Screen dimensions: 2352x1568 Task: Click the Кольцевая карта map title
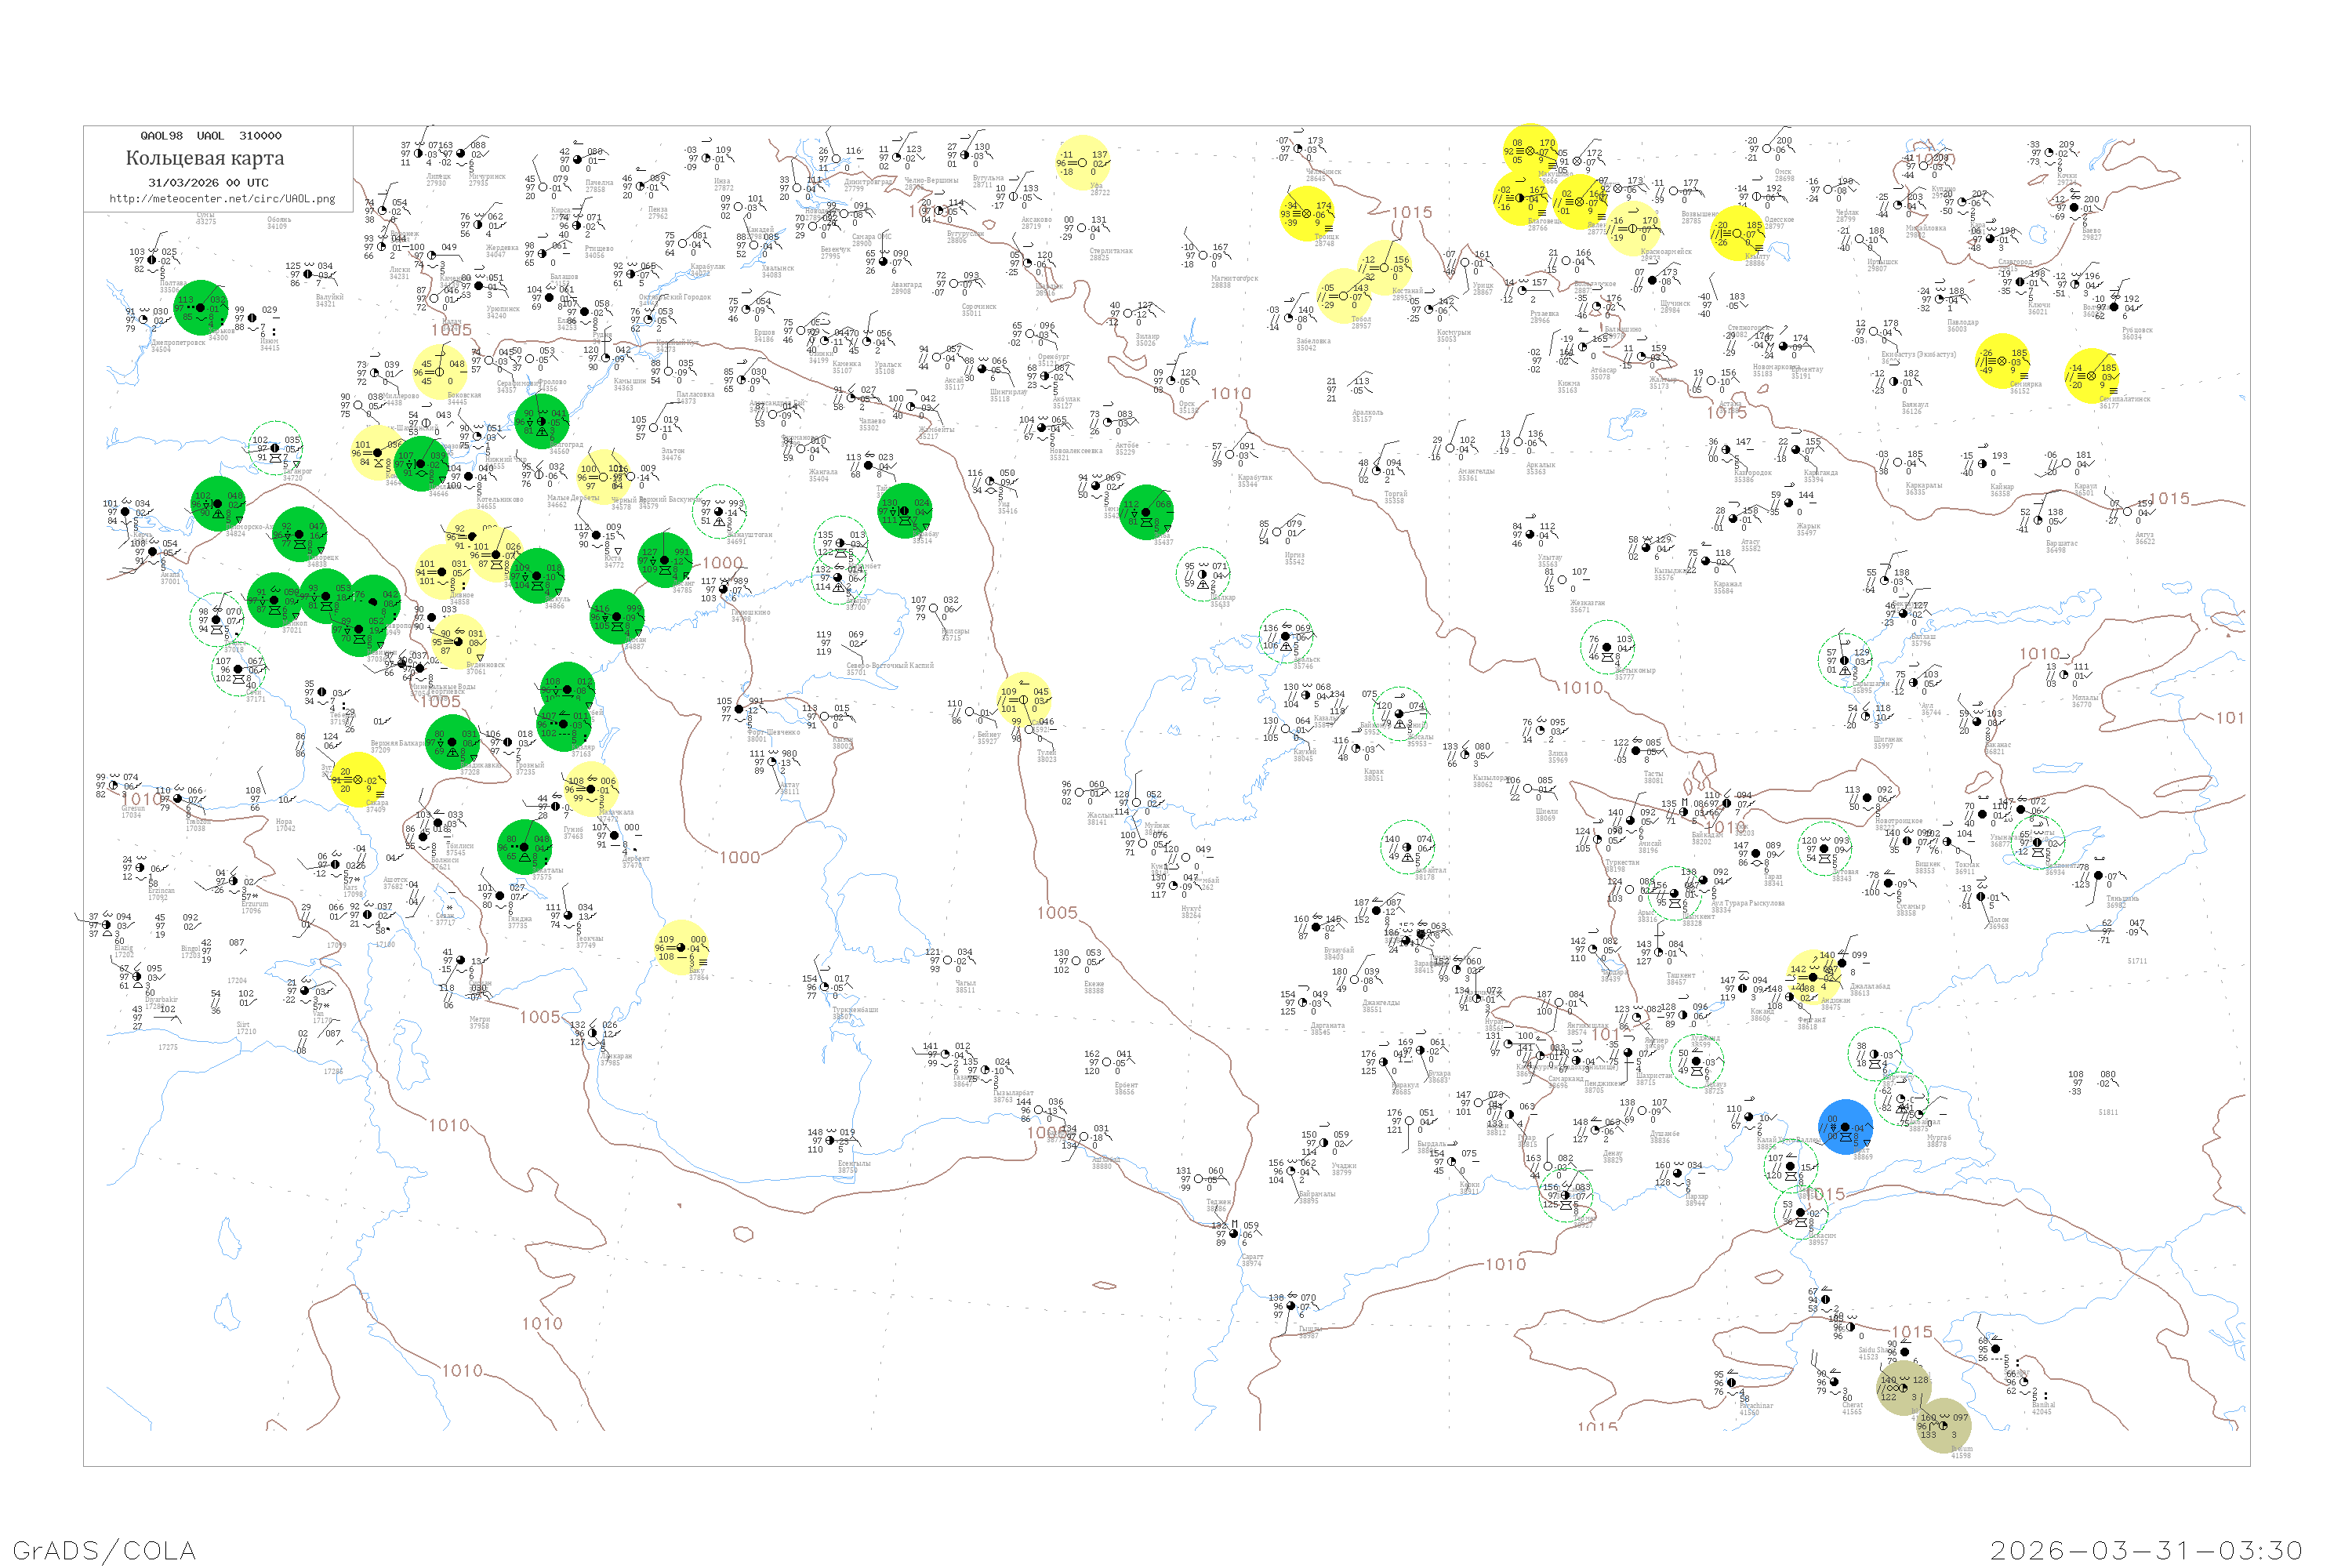point(205,158)
